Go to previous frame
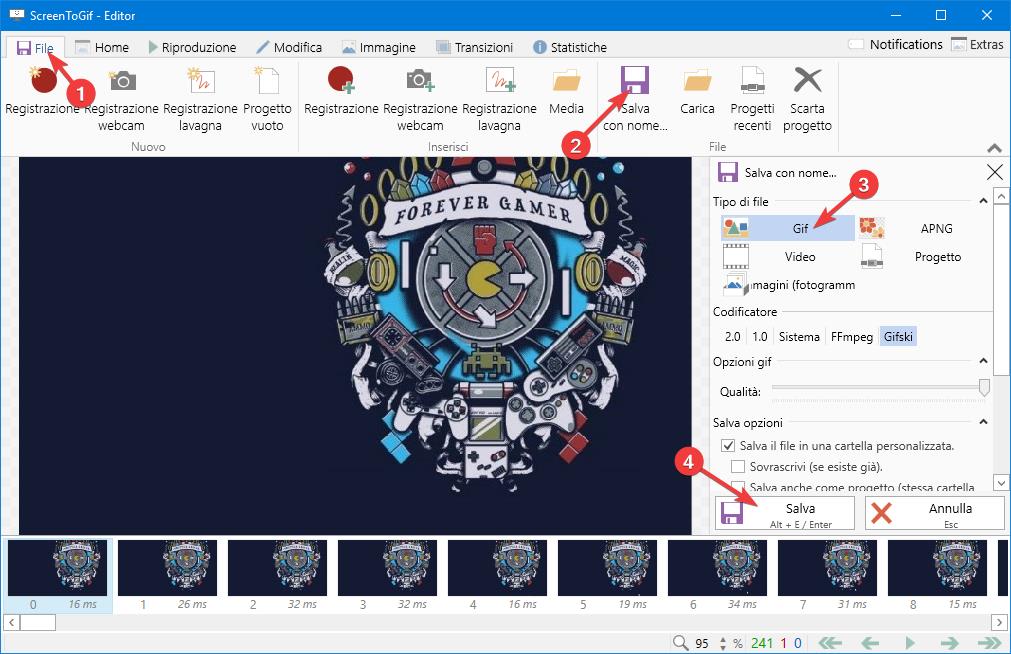Screen dimensions: 1011x654 (870, 642)
